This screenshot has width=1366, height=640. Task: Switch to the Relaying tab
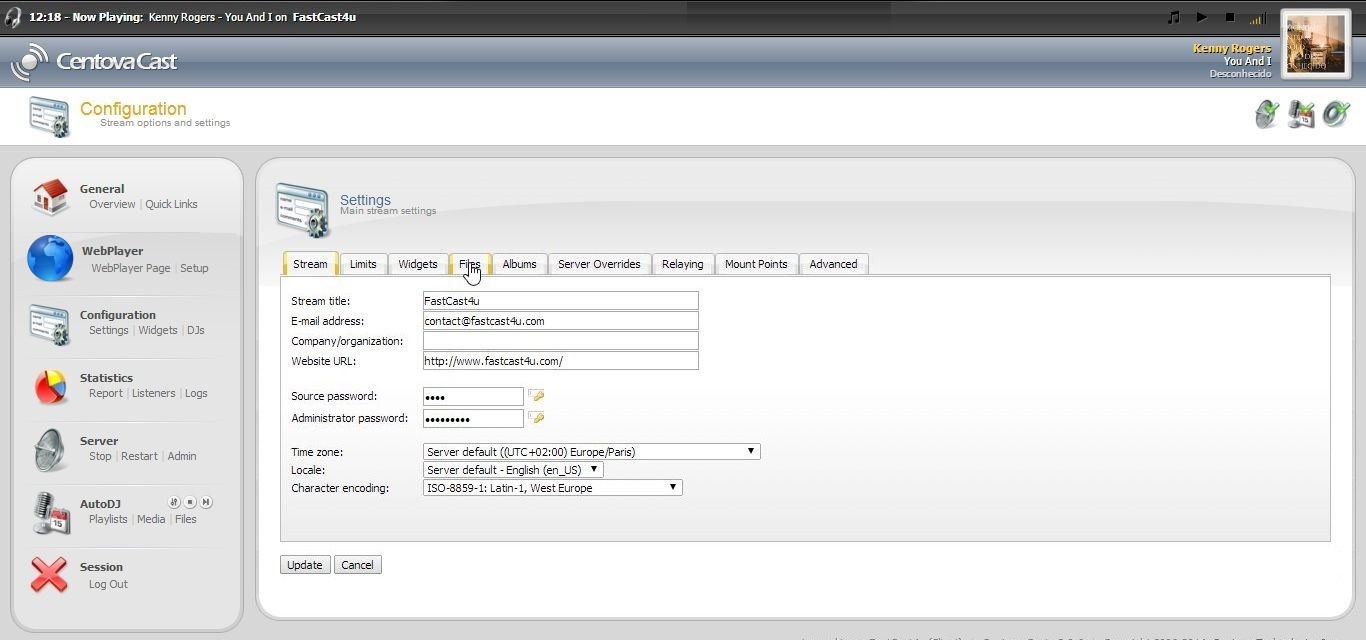(683, 264)
